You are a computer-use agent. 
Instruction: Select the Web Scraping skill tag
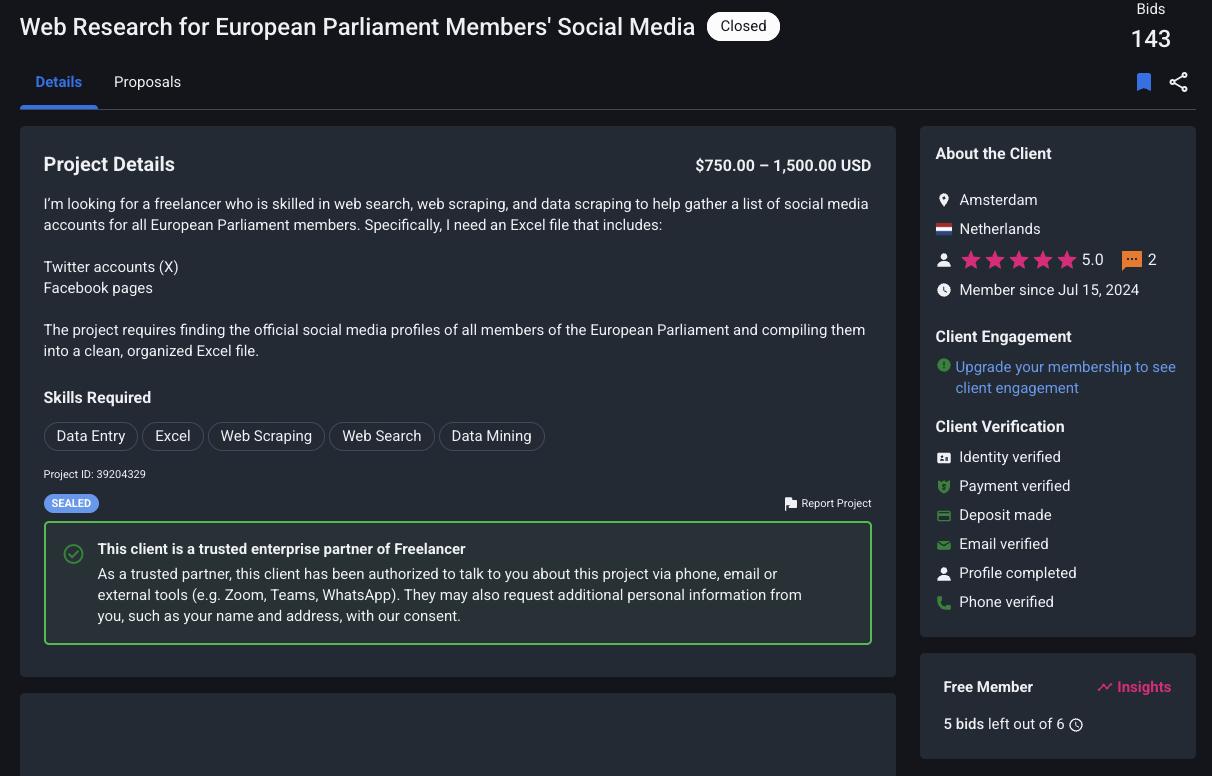click(266, 436)
